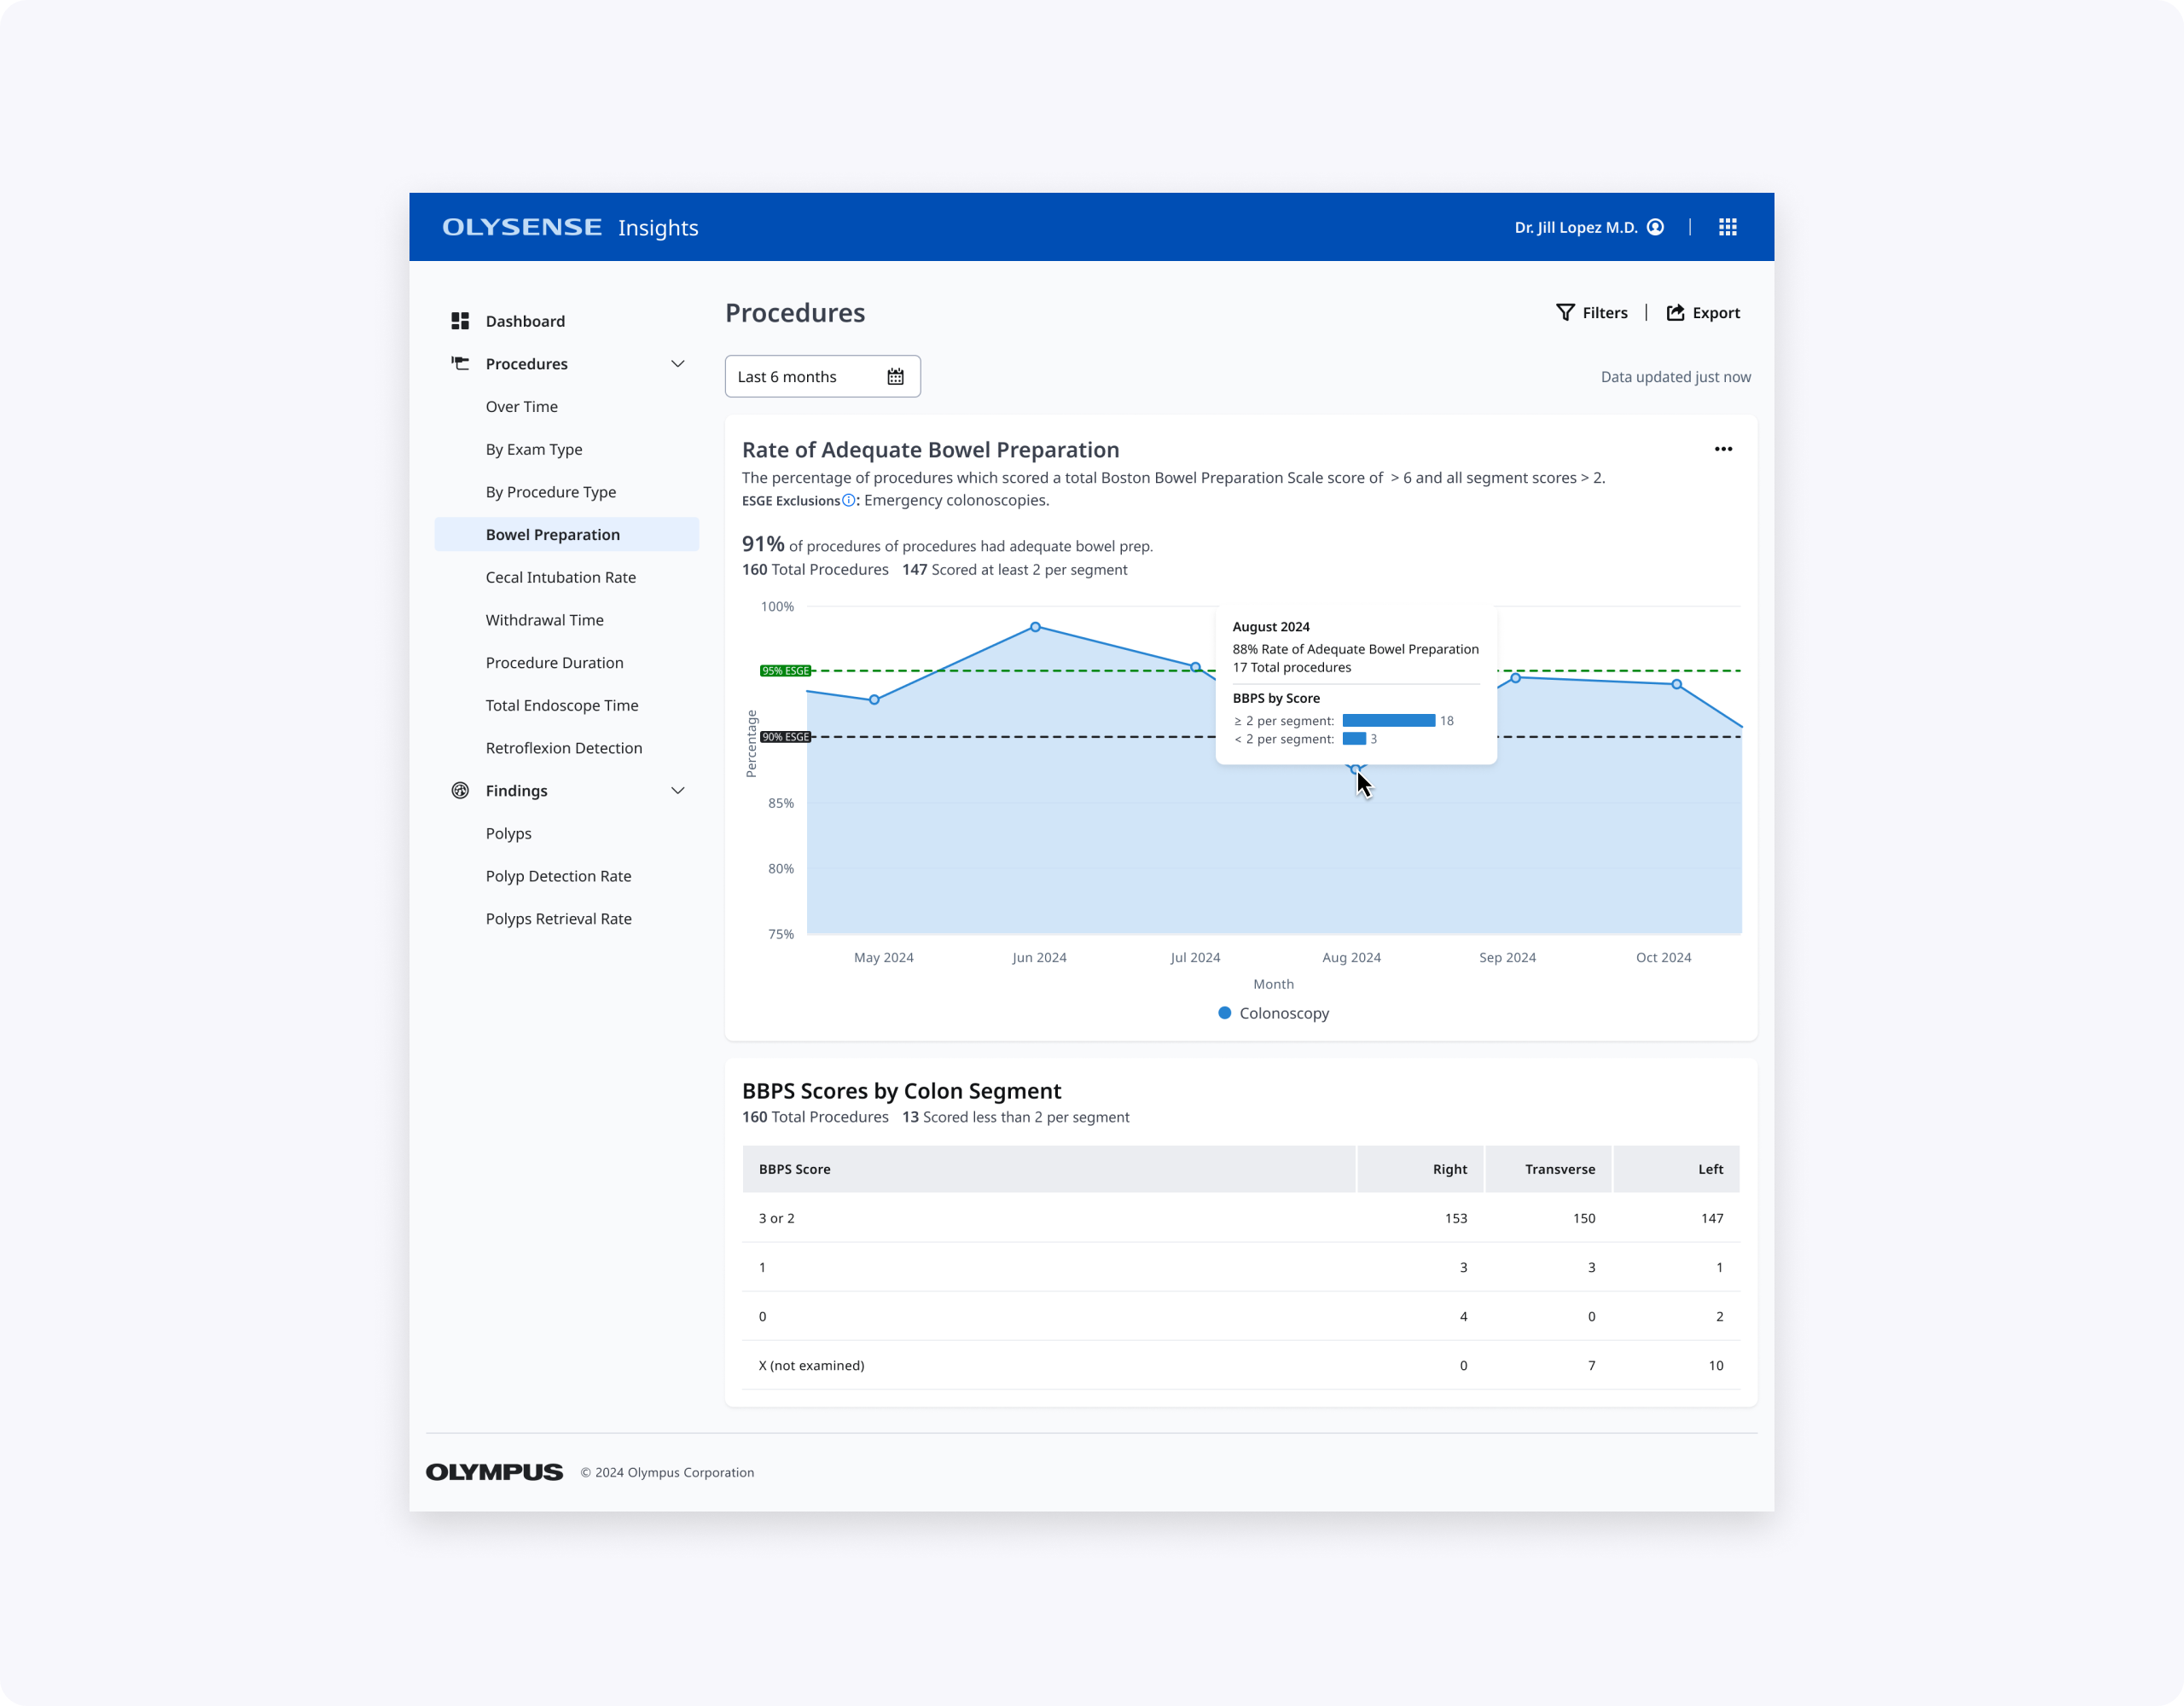Image resolution: width=2184 pixels, height=1706 pixels.
Task: Collapse the Findings sidebar section
Action: [x=677, y=790]
